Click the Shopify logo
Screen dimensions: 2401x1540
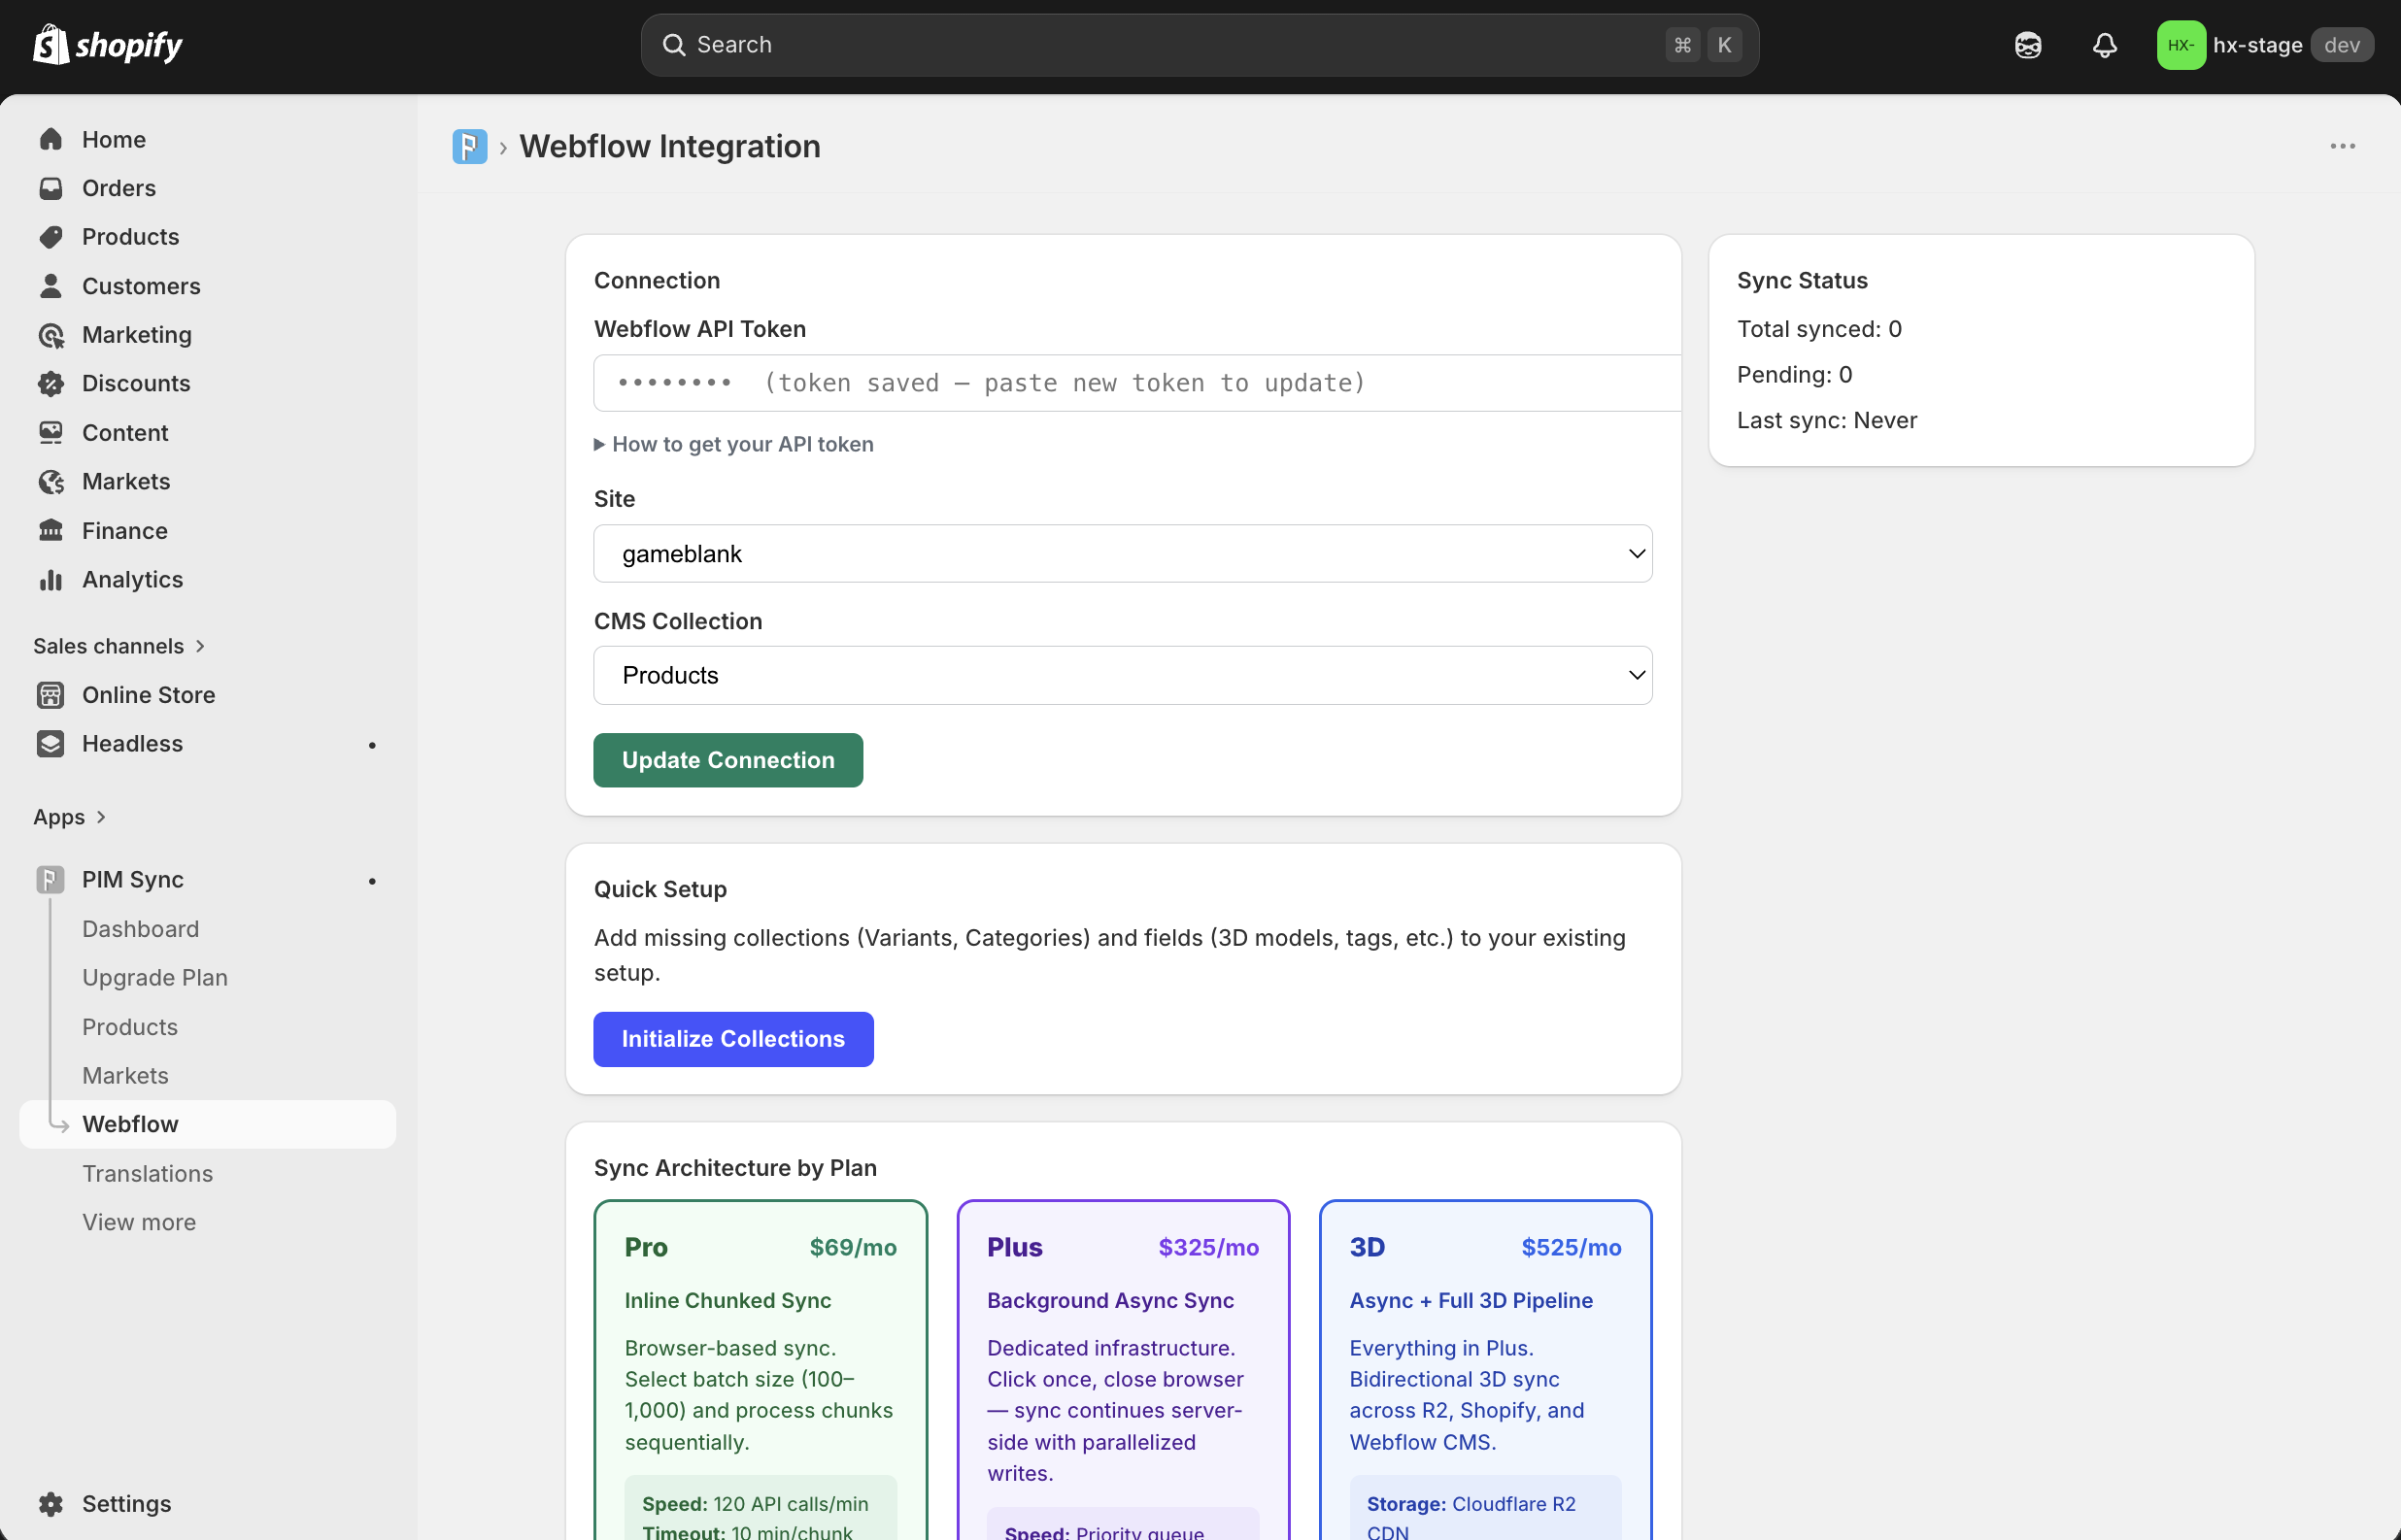click(x=107, y=45)
